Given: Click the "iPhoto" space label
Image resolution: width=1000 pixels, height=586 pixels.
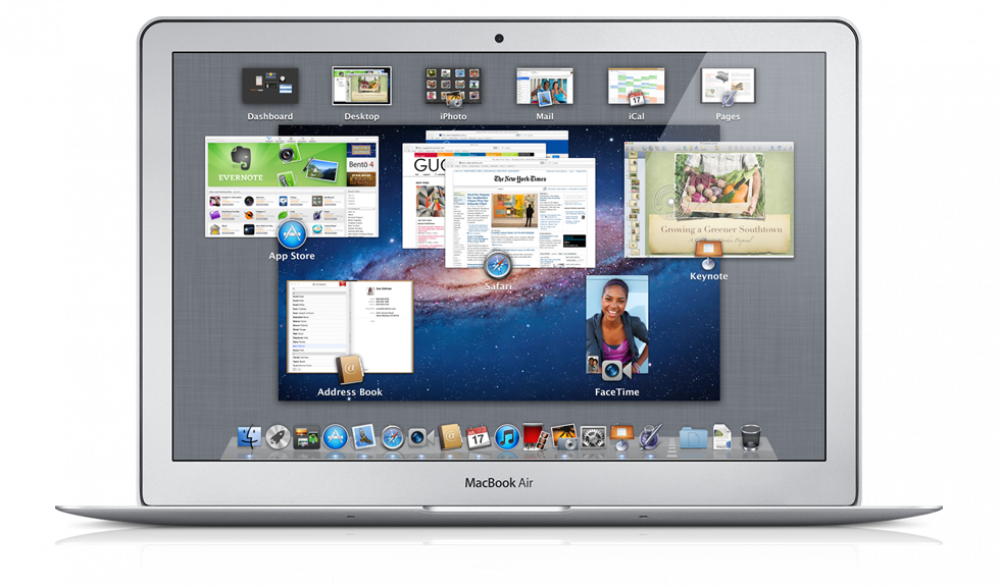Looking at the screenshot, I should 453,116.
